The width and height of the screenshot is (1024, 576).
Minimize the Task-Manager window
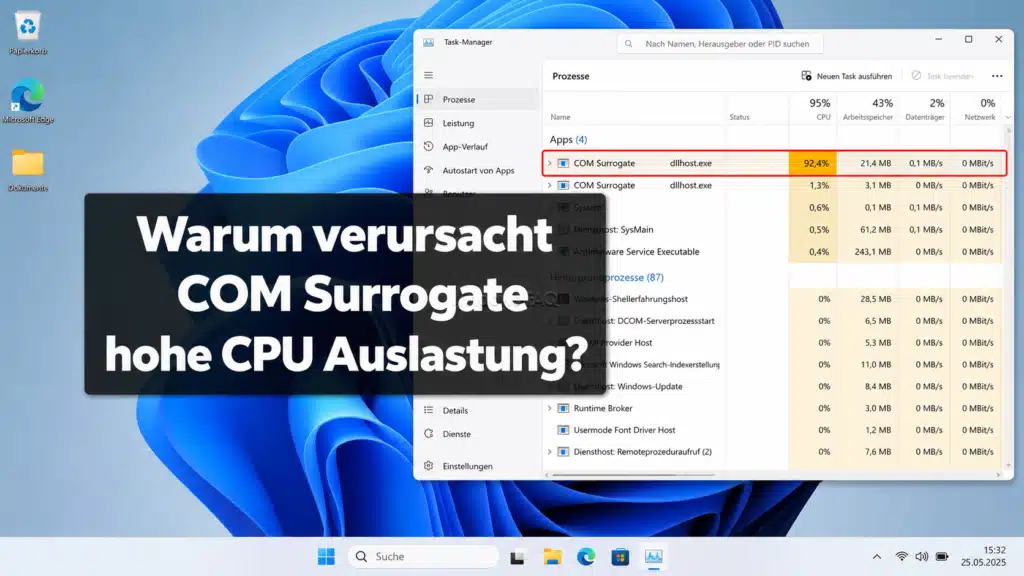pos(938,39)
